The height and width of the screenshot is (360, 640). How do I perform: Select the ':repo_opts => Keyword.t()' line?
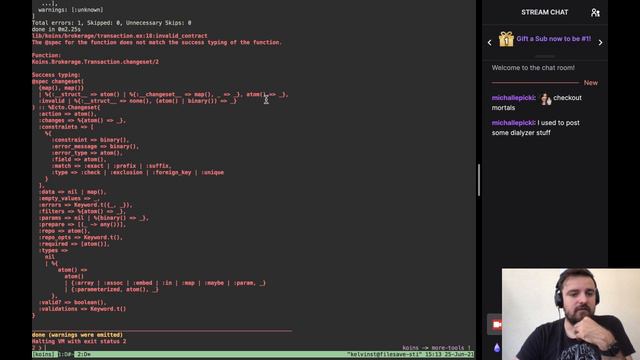(80, 238)
